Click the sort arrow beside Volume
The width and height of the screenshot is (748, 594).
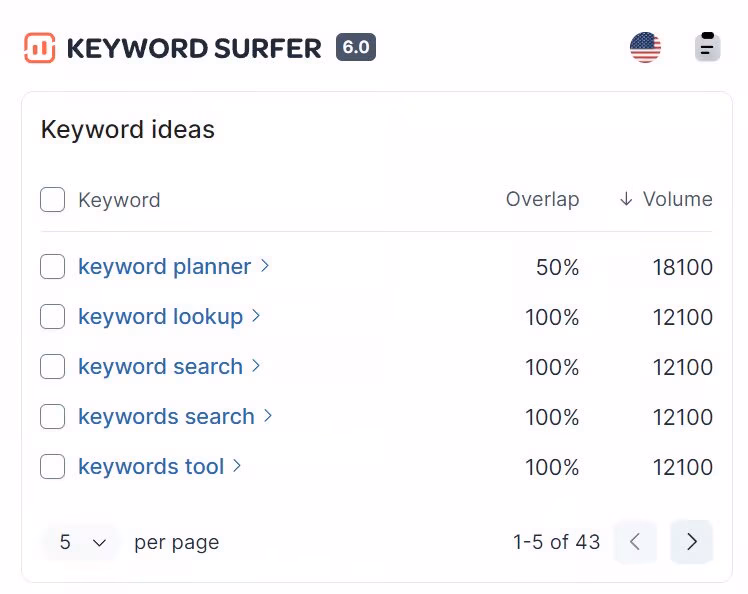click(626, 199)
